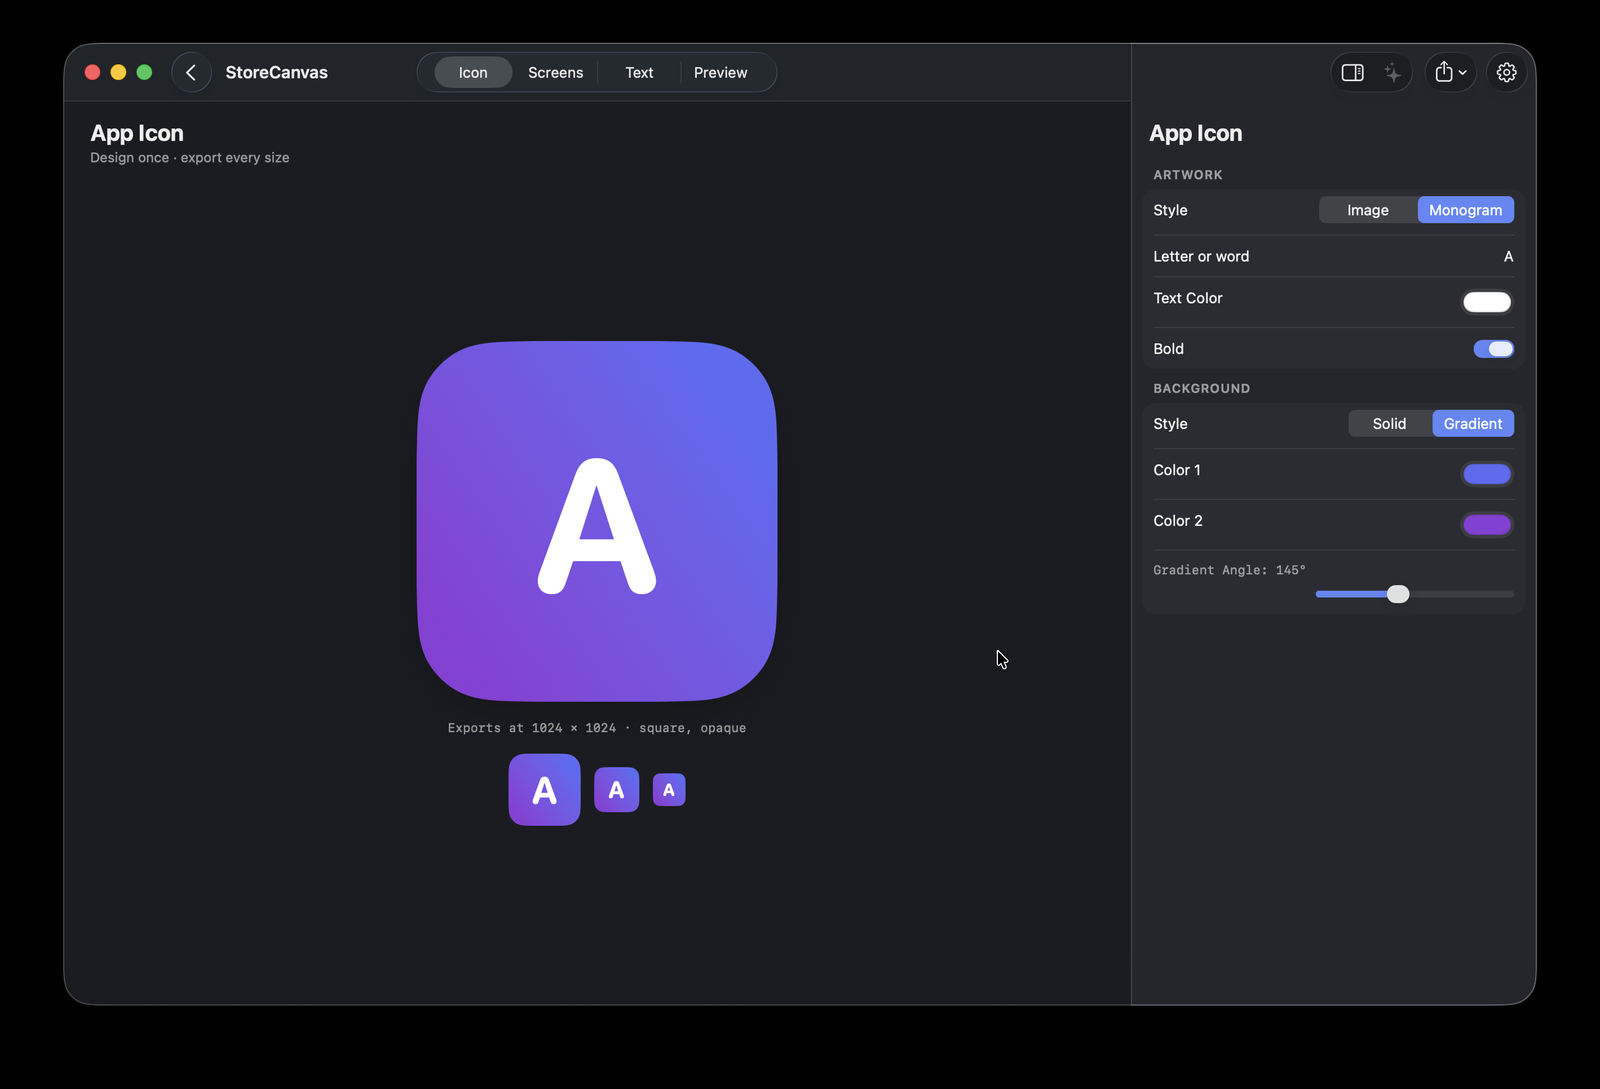Open the Color 2 swatch

coord(1486,525)
